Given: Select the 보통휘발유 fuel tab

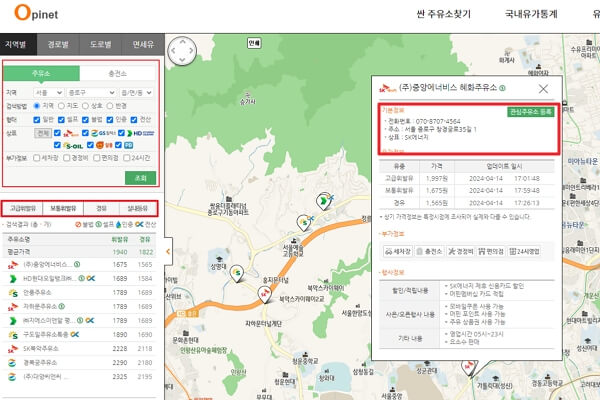Looking at the screenshot, I should (x=63, y=208).
